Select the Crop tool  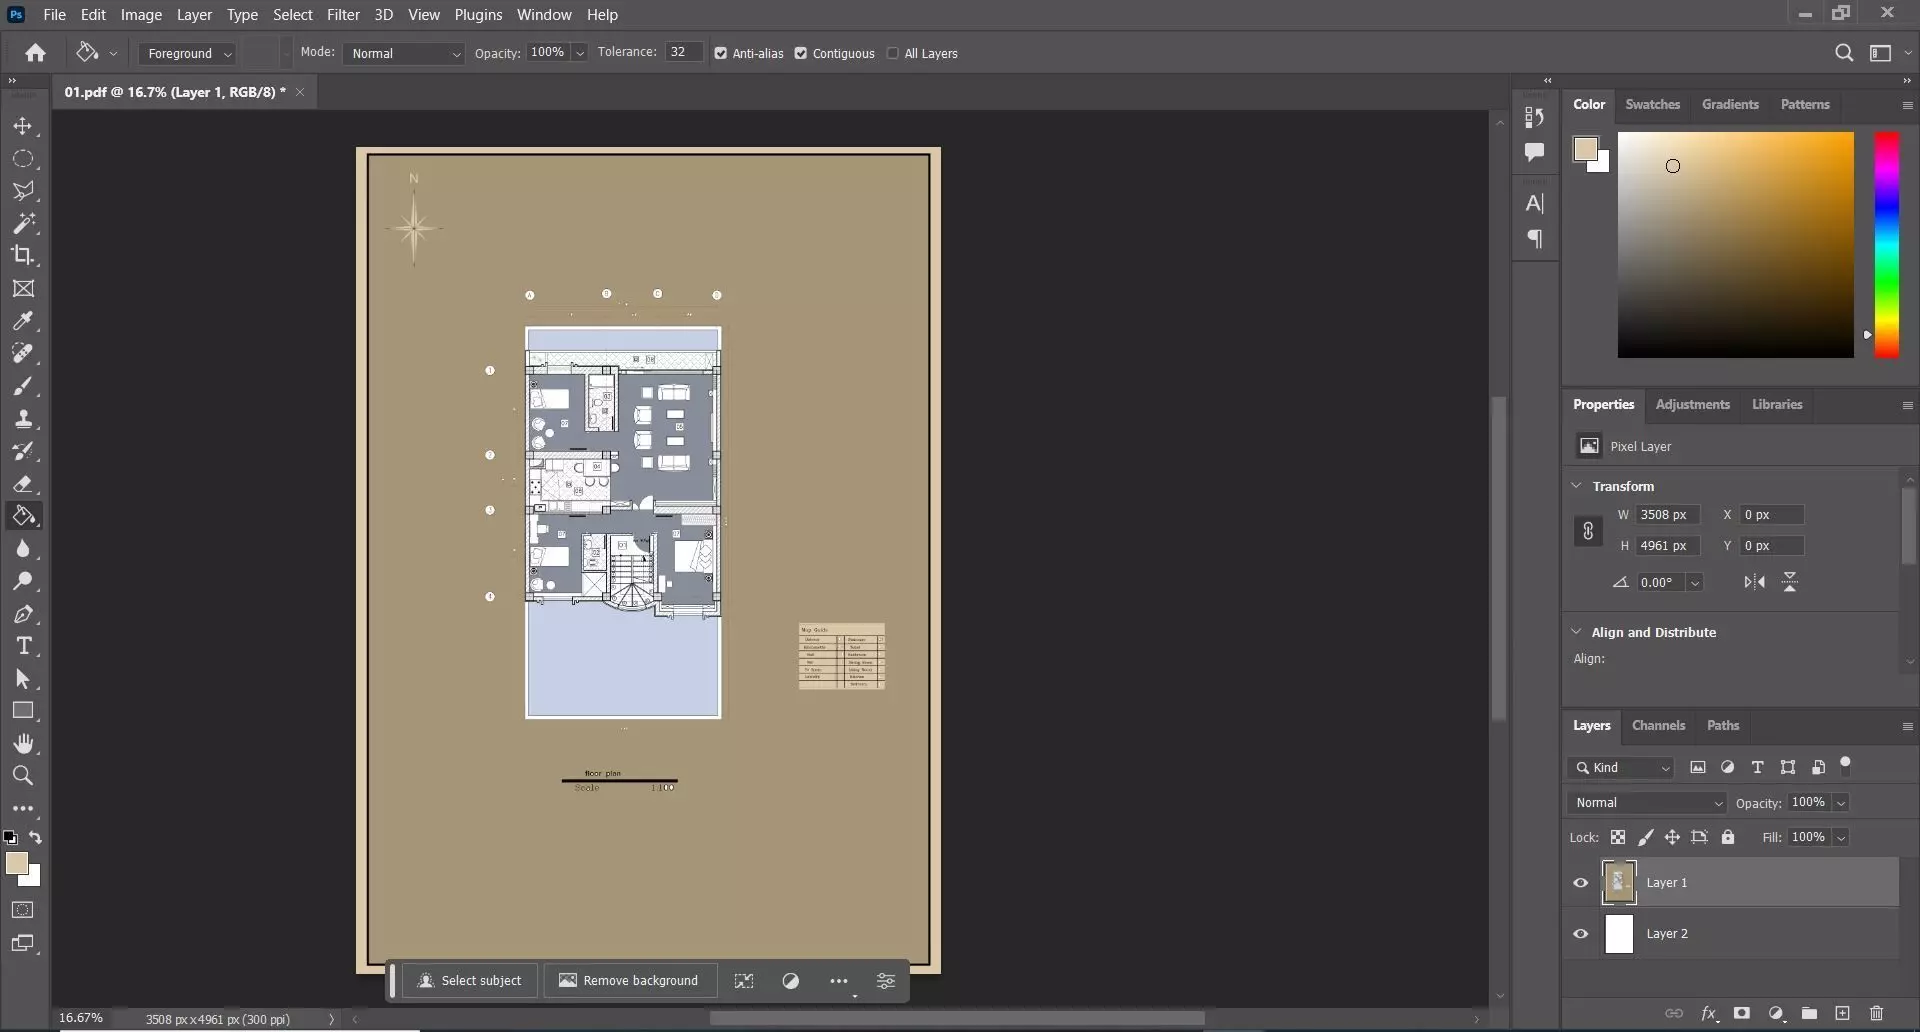[23, 255]
